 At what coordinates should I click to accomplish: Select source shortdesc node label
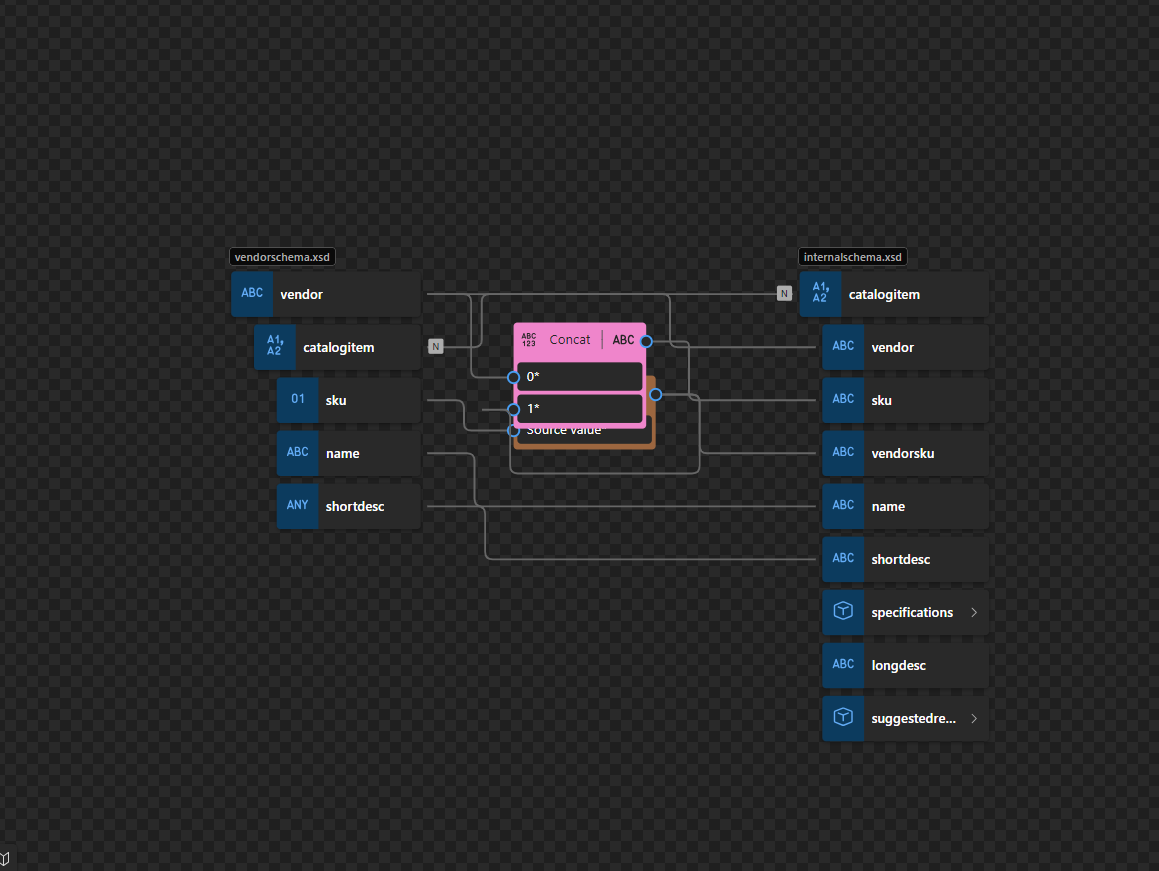coord(355,506)
